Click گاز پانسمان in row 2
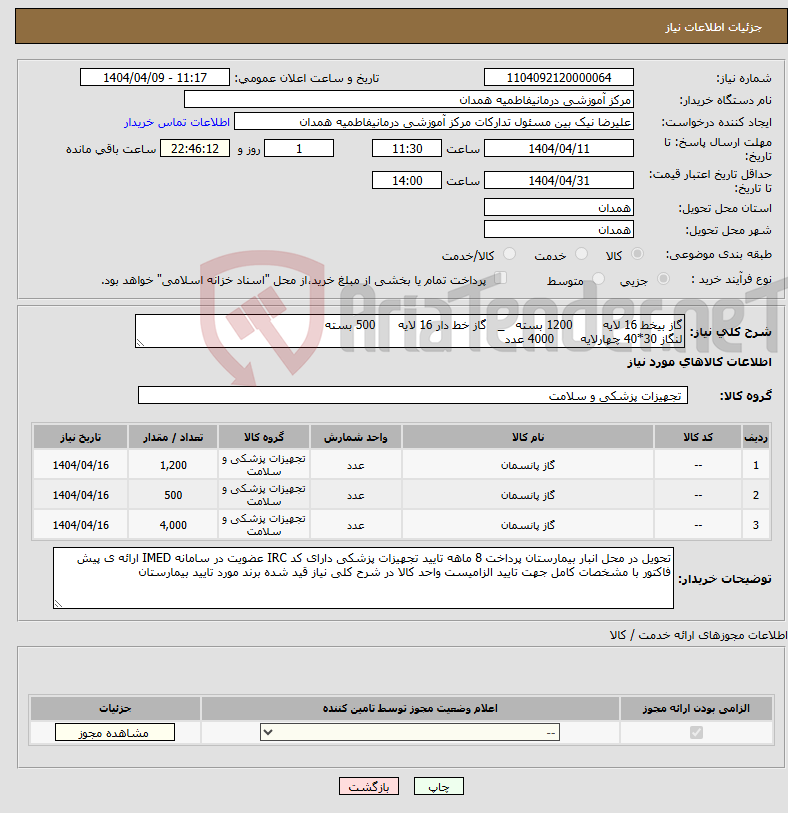The width and height of the screenshot is (788, 813). [527, 495]
